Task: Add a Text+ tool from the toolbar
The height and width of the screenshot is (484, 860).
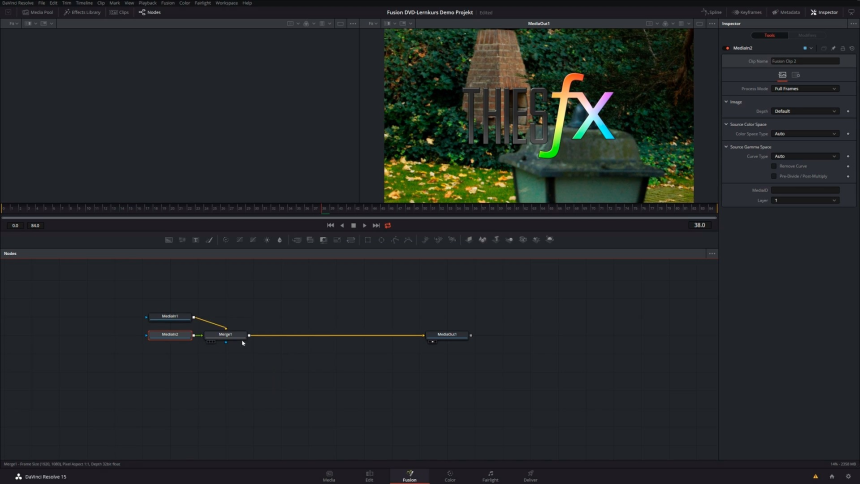Action: pos(196,240)
